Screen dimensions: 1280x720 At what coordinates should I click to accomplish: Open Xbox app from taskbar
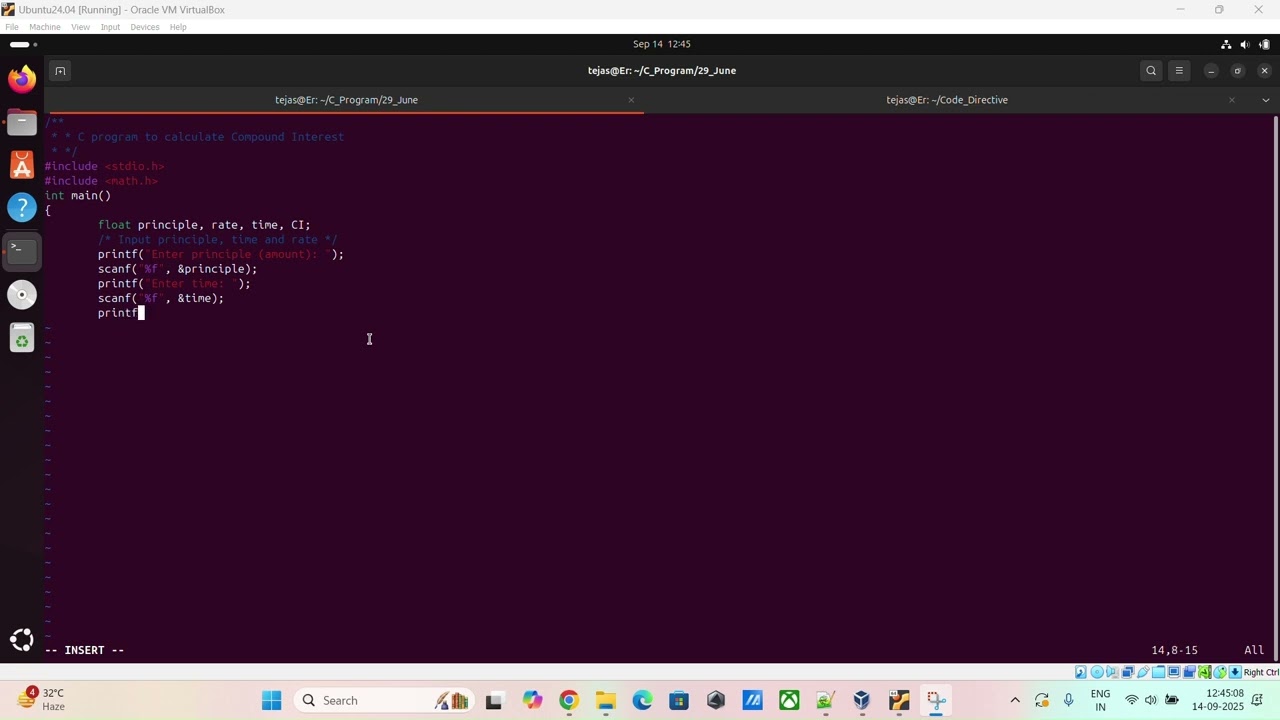(789, 700)
